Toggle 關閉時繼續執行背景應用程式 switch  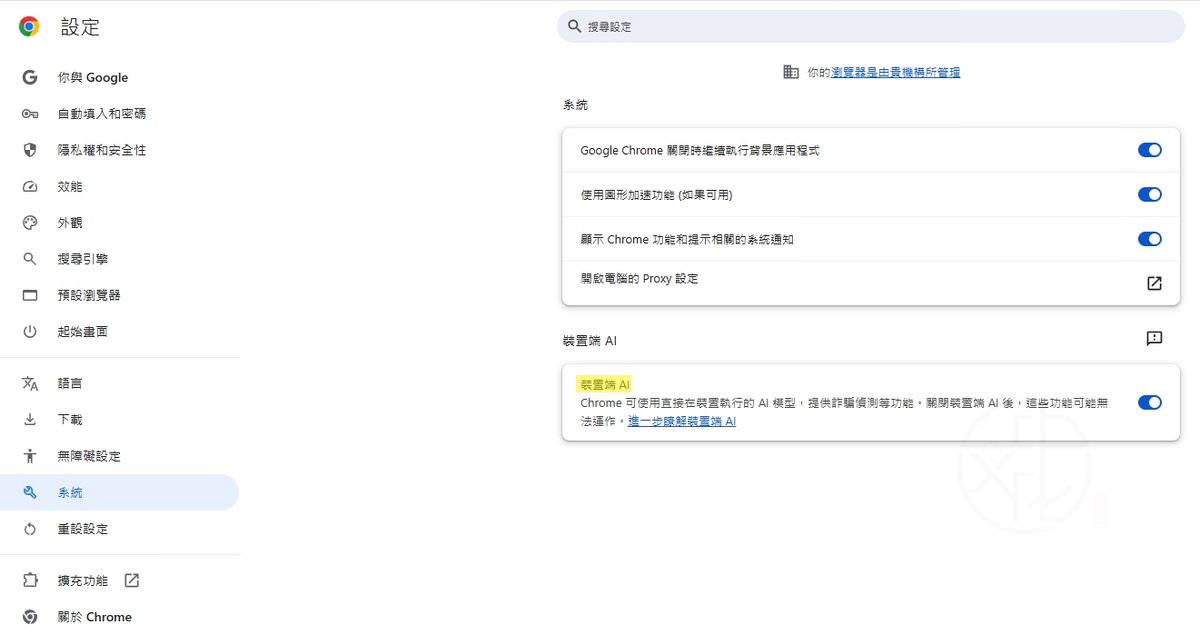tap(1150, 150)
